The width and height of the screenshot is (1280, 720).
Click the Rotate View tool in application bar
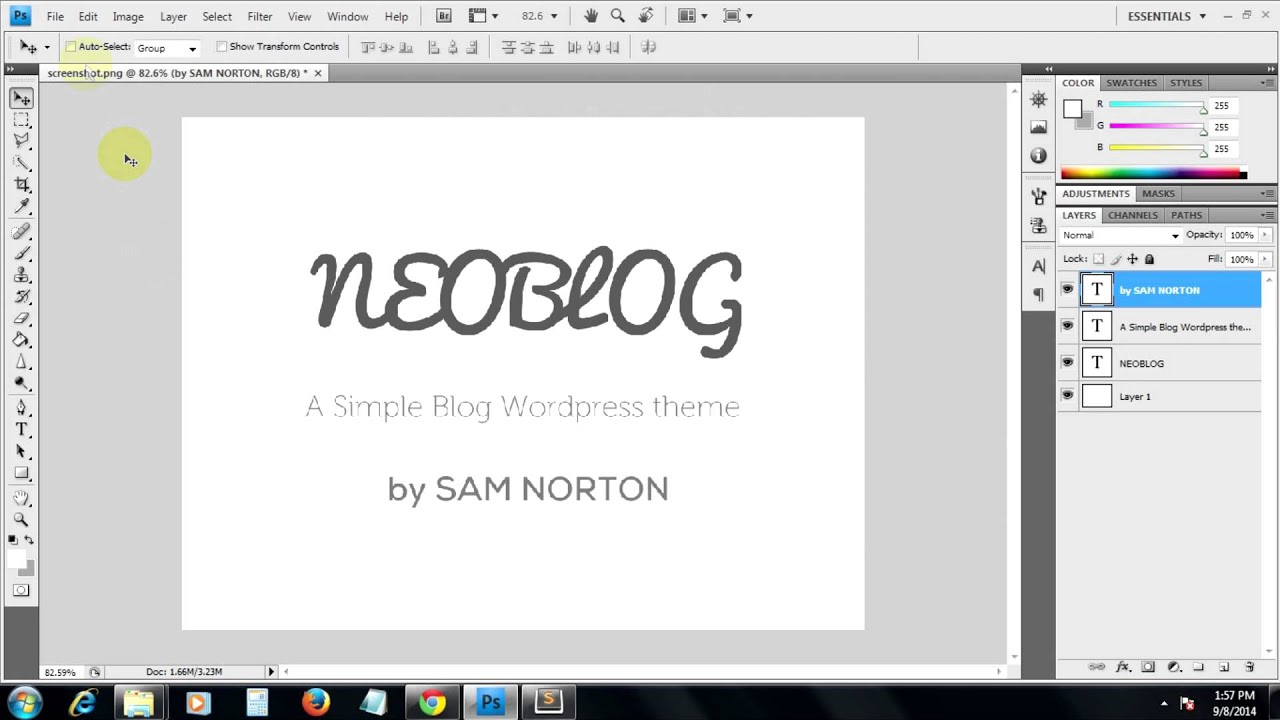[646, 16]
